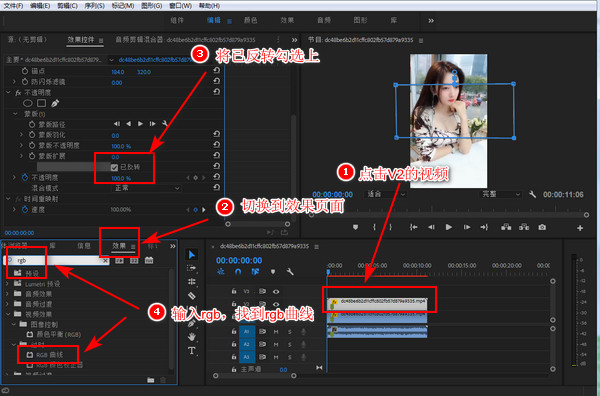Toggle visibility eye for track V3

coord(276,292)
